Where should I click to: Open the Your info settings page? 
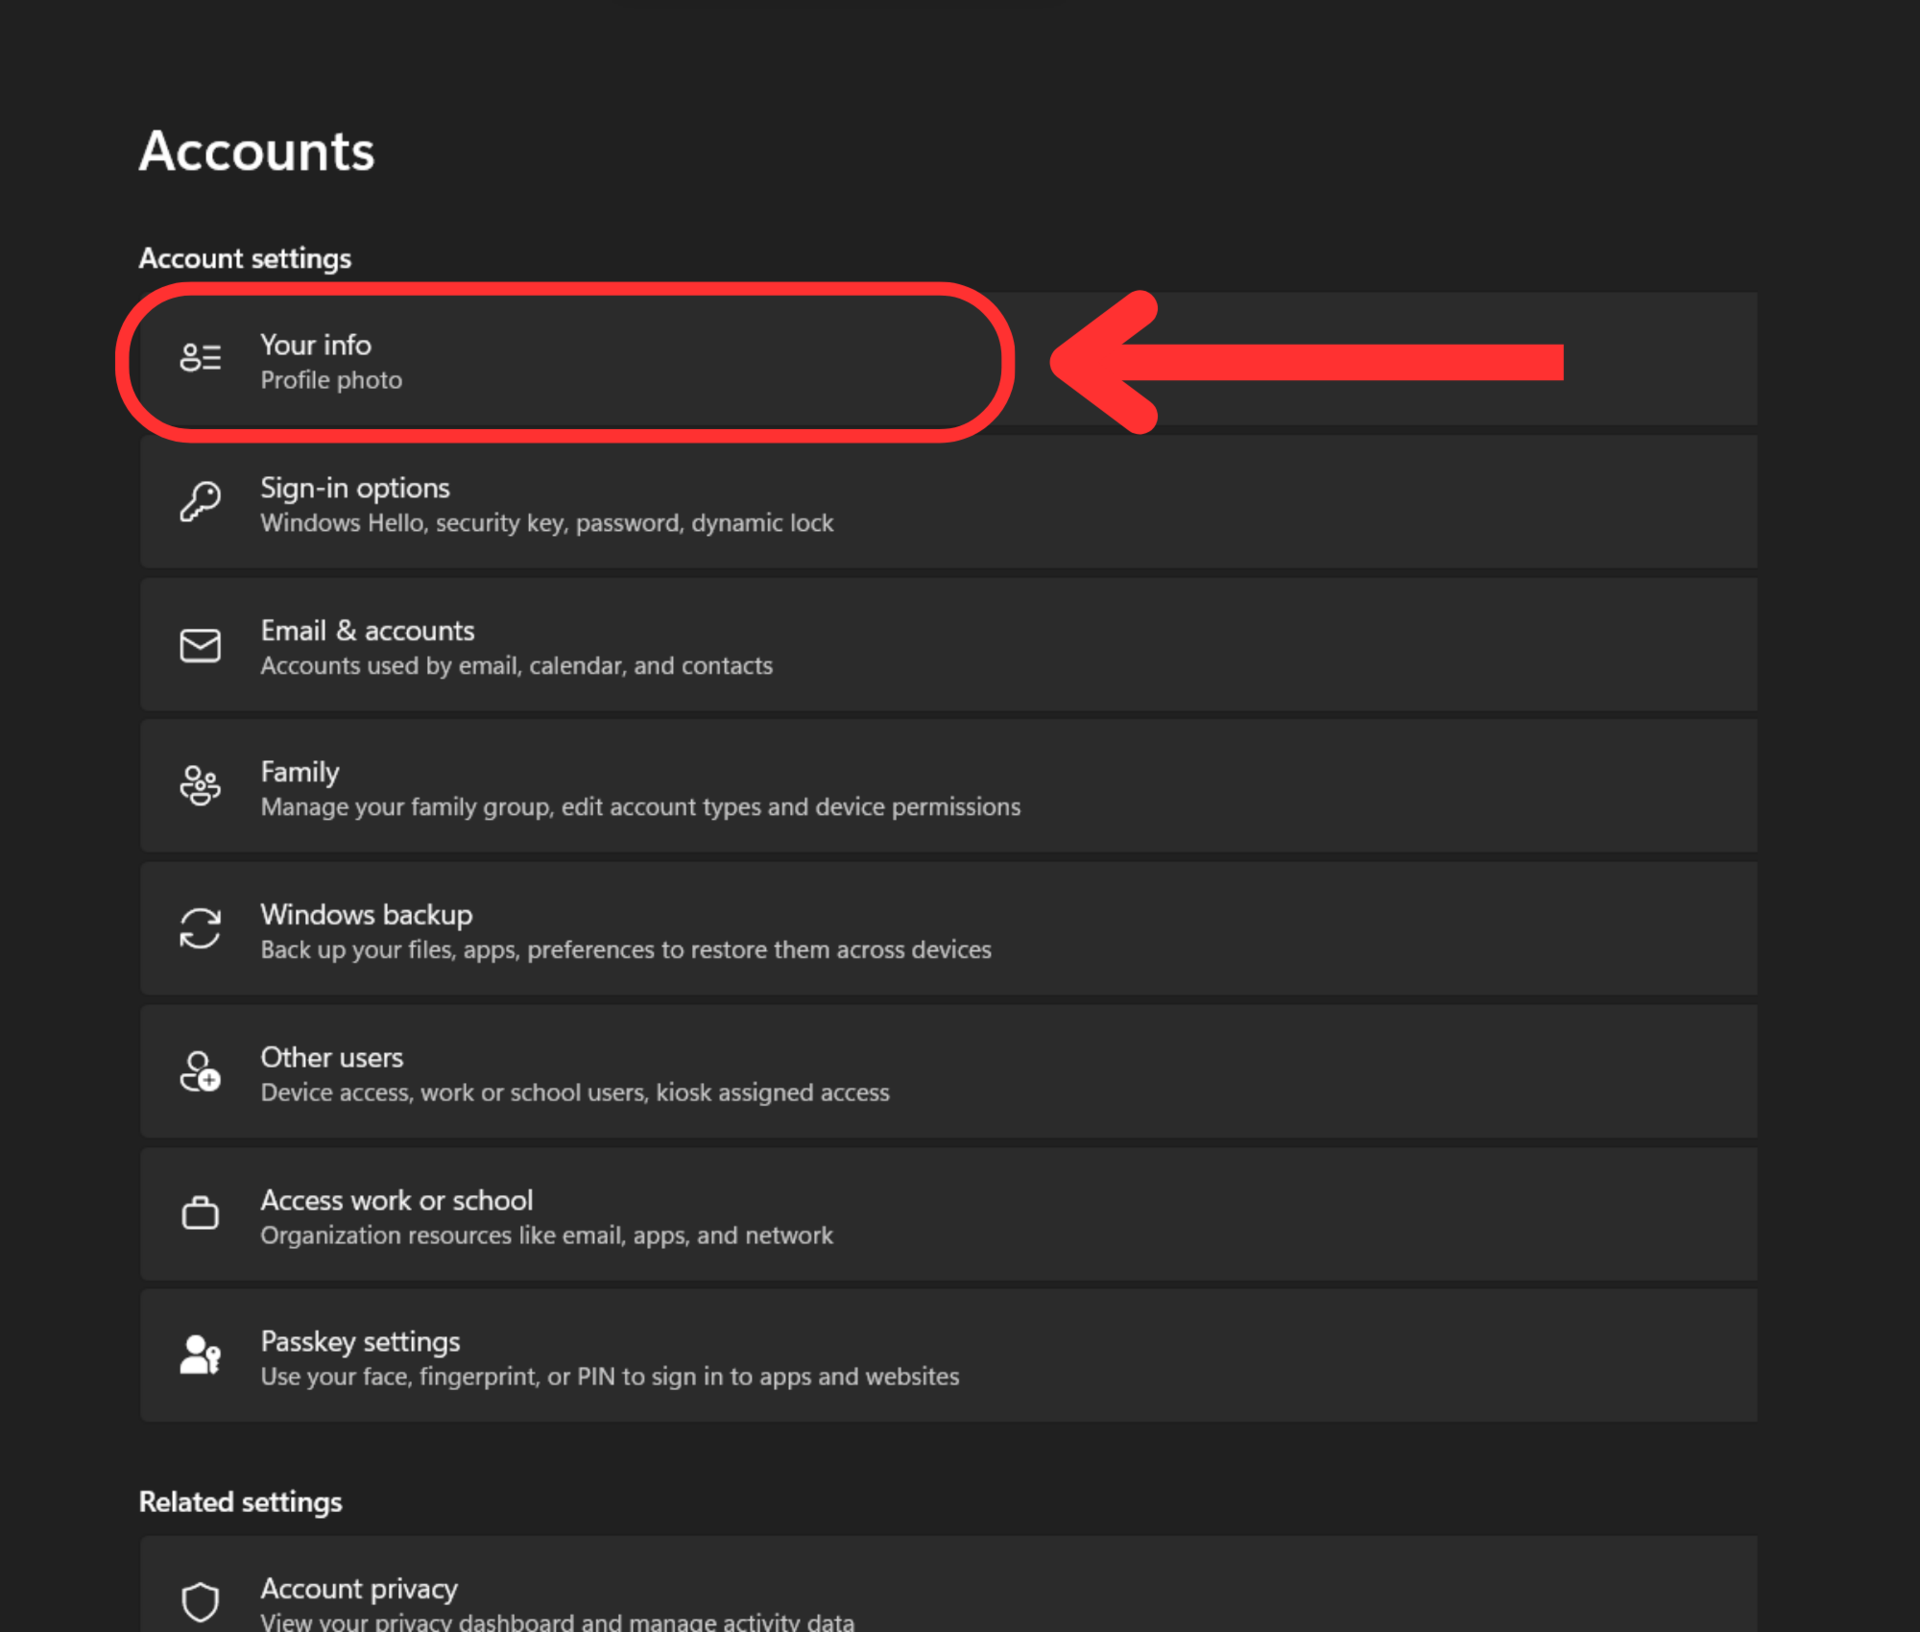click(316, 345)
